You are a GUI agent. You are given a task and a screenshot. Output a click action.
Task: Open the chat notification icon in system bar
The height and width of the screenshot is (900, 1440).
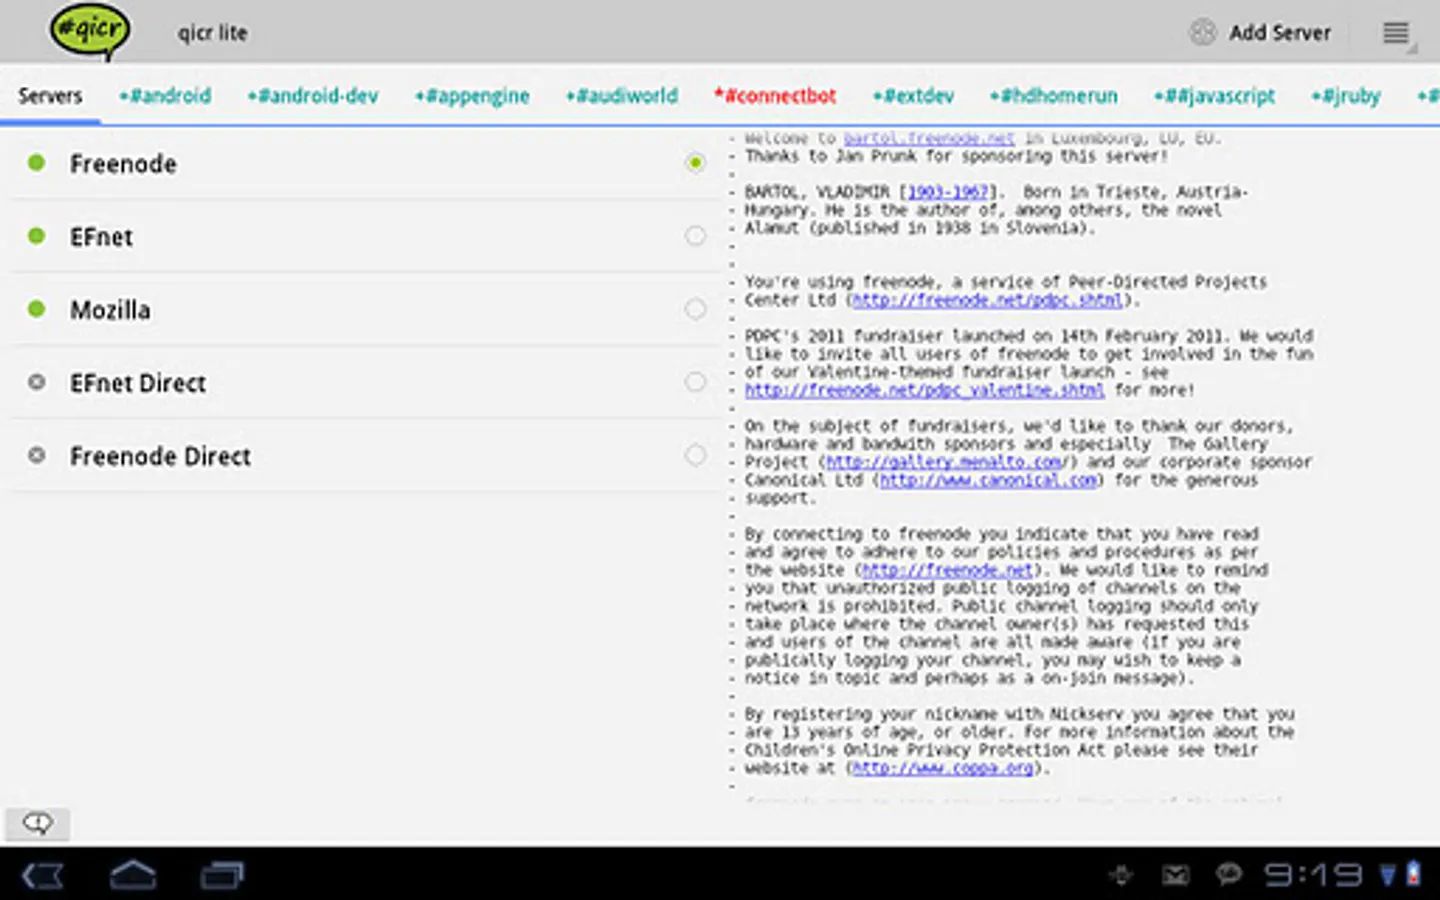(x=1229, y=876)
